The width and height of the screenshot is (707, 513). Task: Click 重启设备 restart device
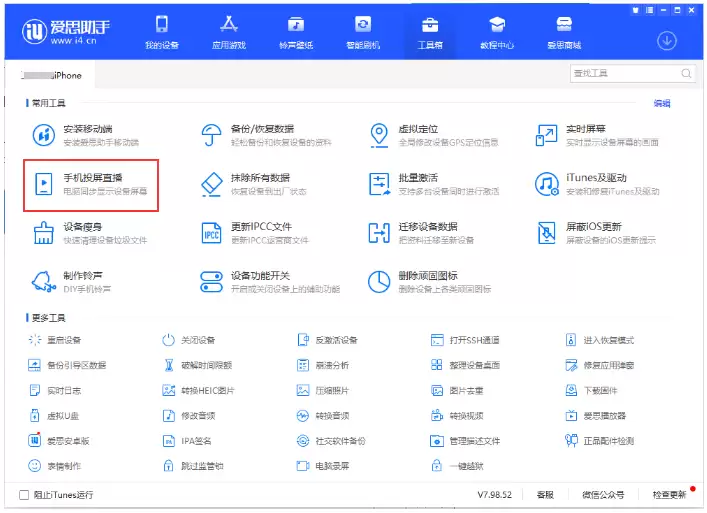point(55,340)
